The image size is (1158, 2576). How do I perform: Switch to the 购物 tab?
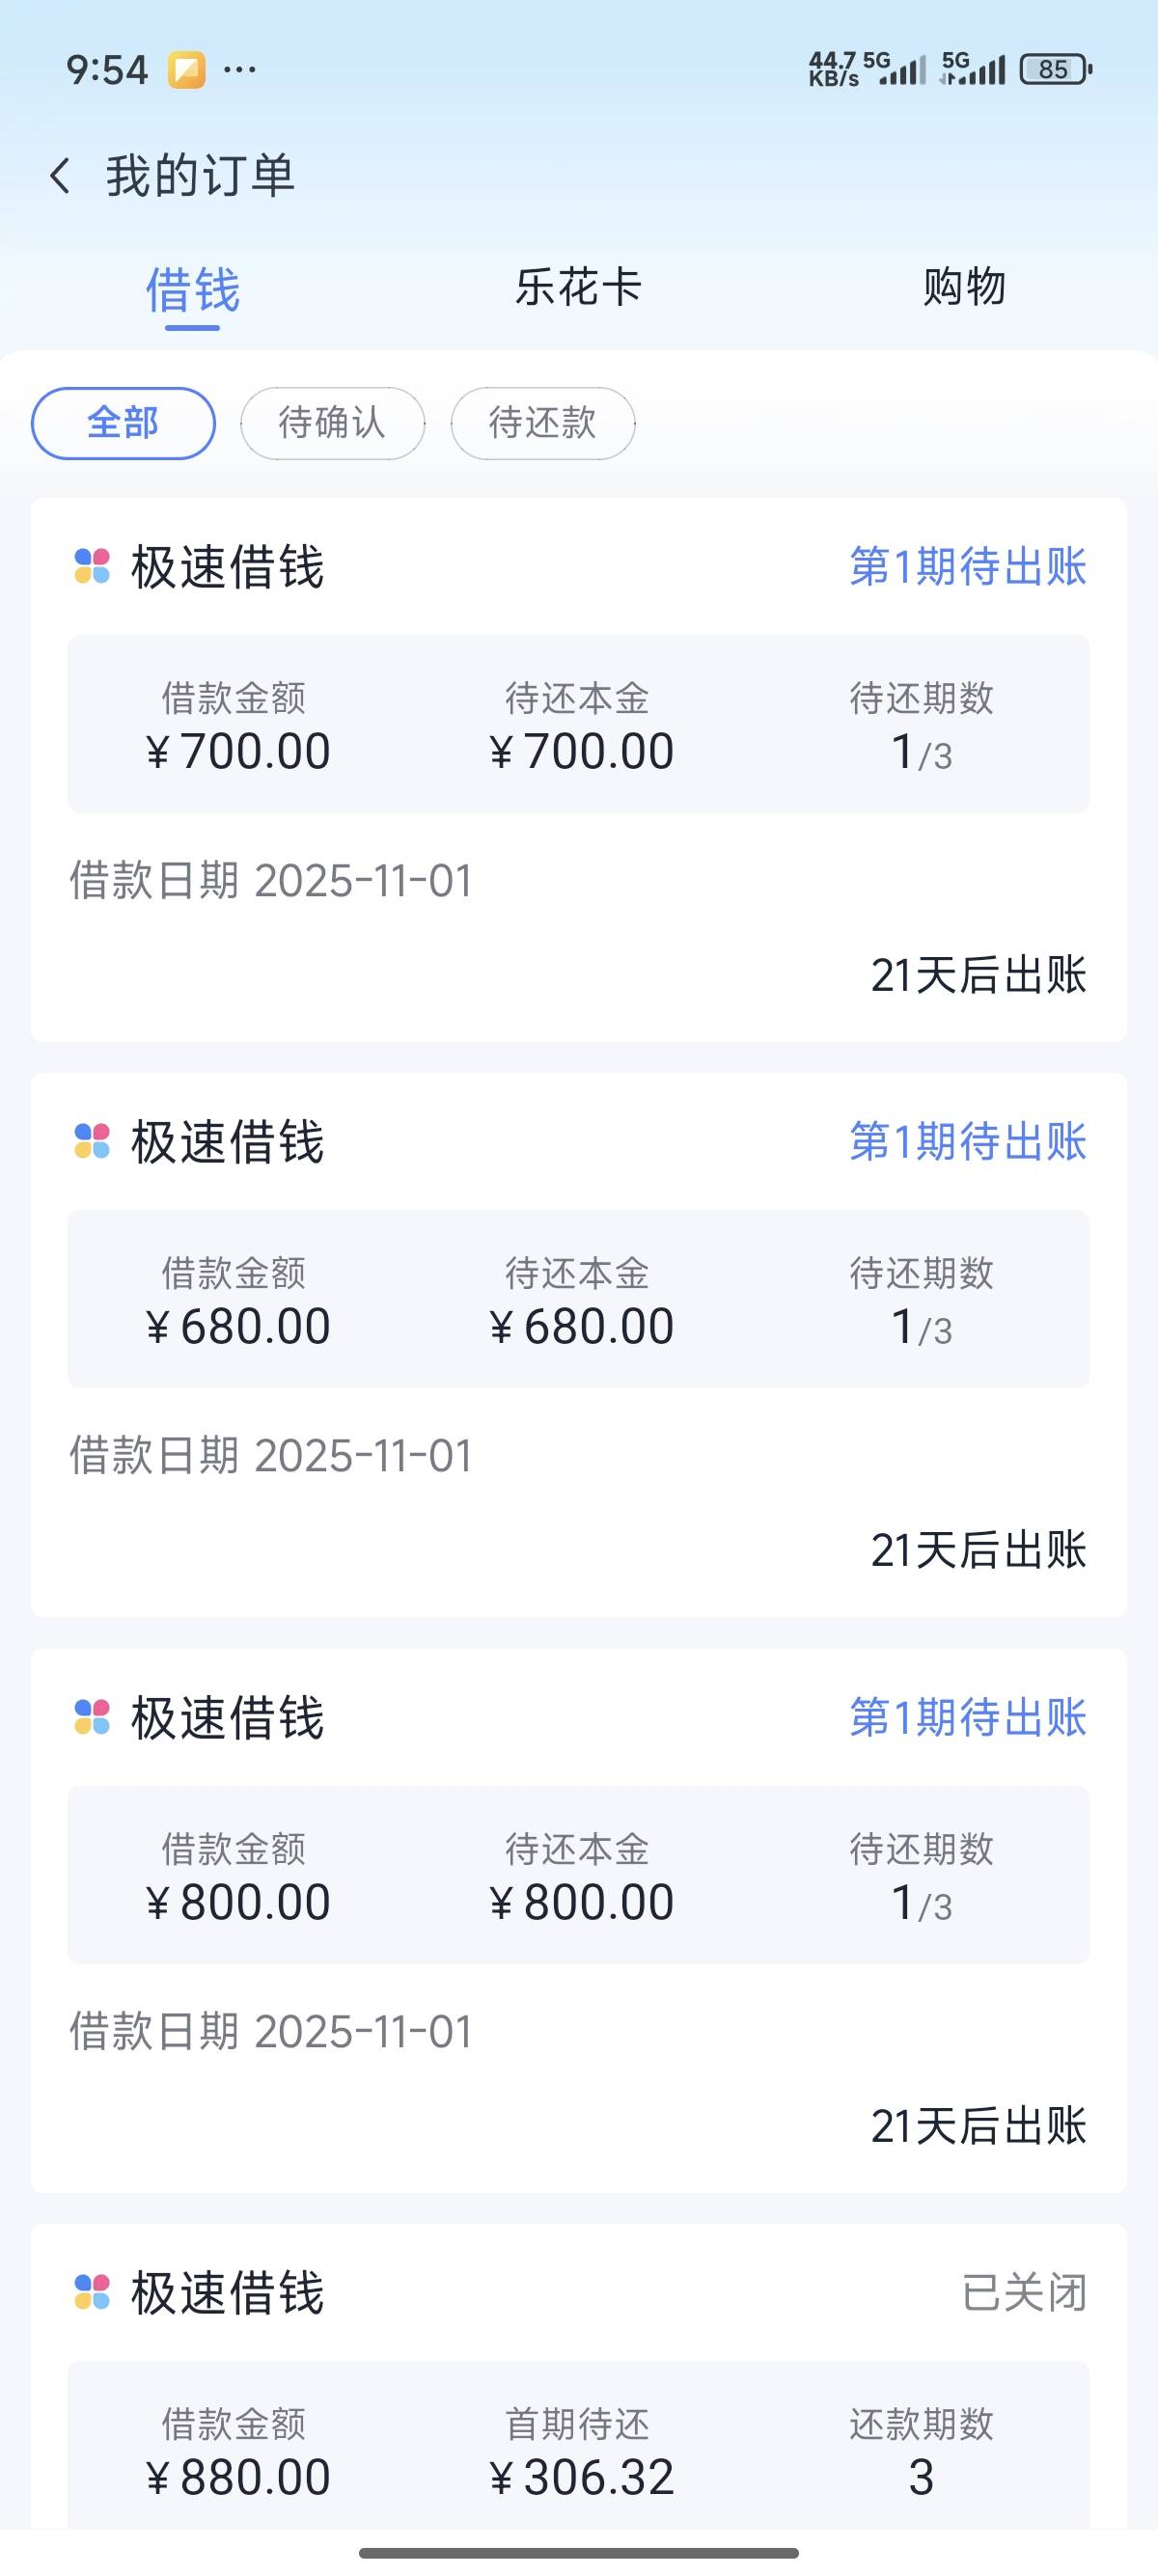pos(964,287)
